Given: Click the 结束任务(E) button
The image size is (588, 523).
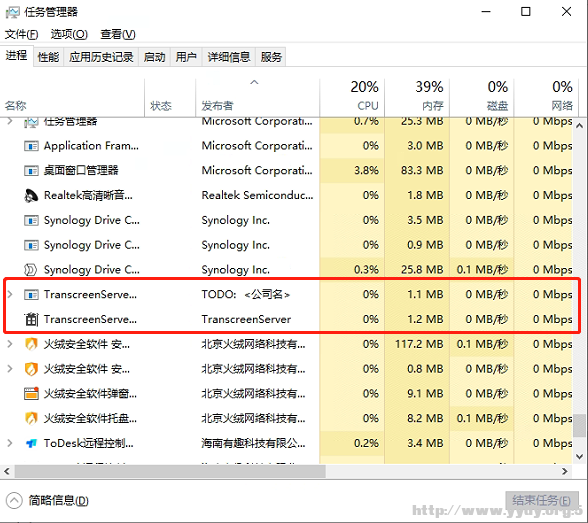Looking at the screenshot, I should click(542, 501).
